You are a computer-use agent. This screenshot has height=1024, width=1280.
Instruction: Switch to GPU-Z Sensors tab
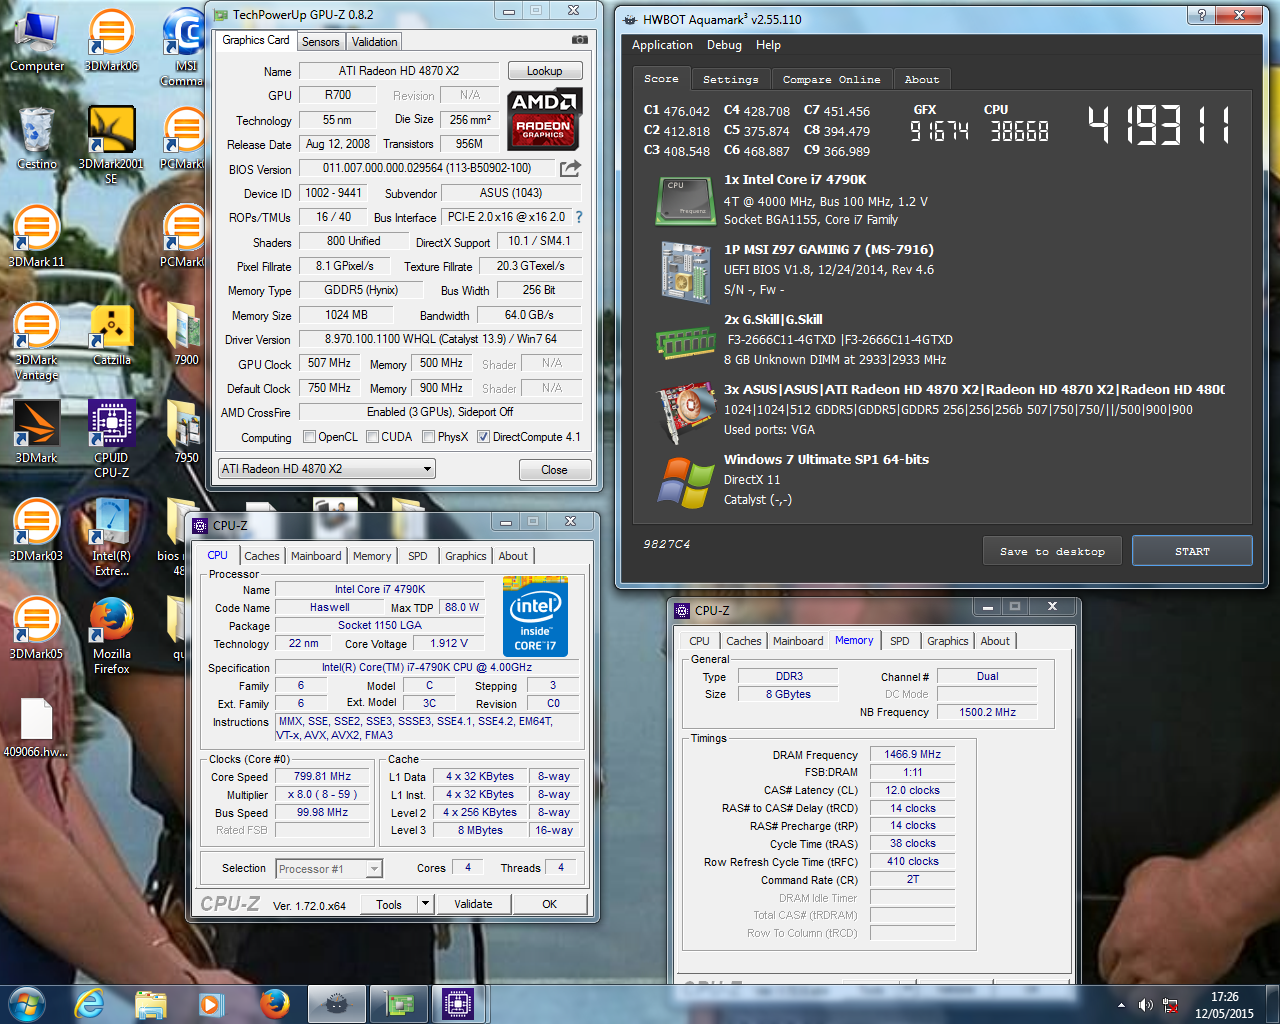pos(321,42)
